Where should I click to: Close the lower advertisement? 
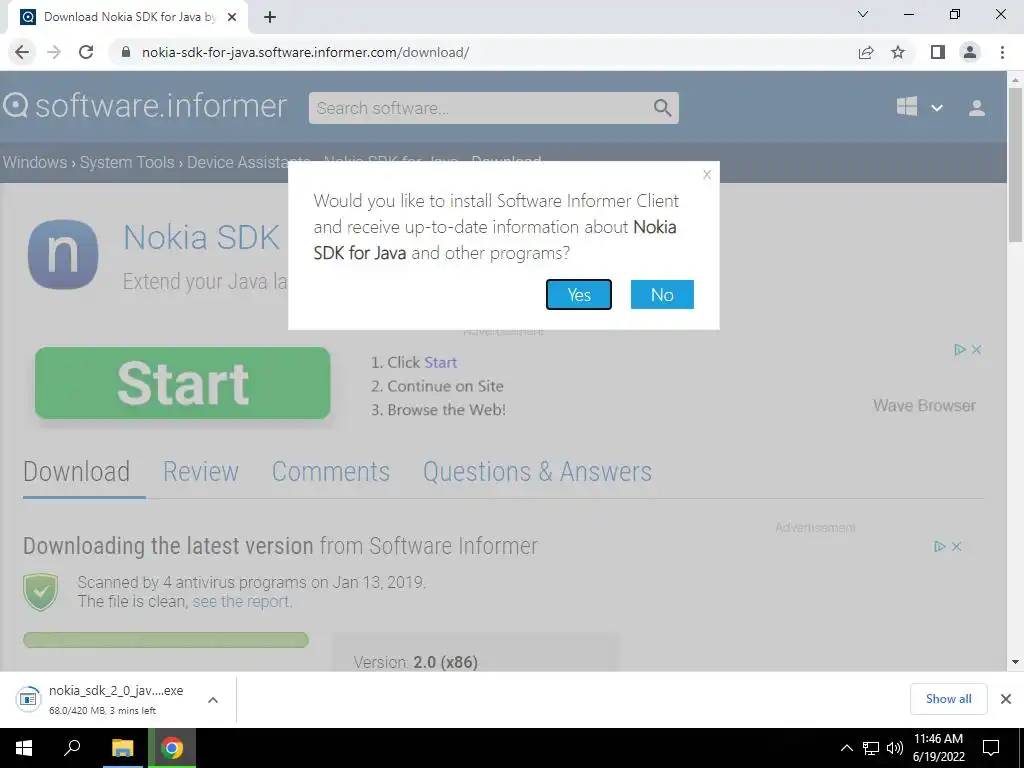click(x=957, y=546)
